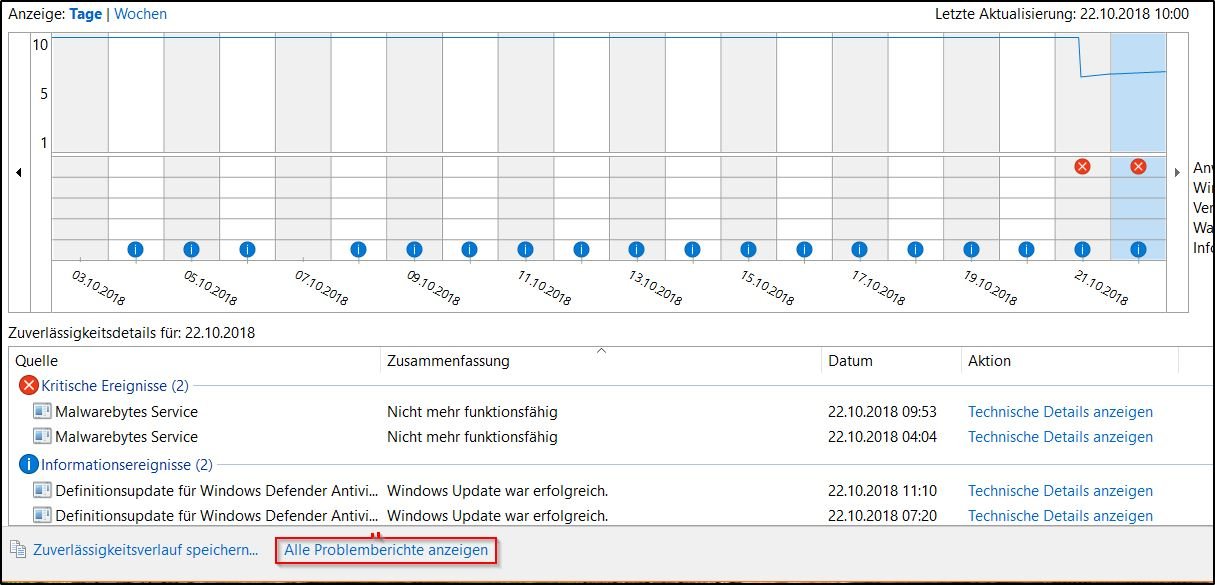This screenshot has height=585, width=1215.
Task: Collapse the Informationsereignisse (2) group
Action: click(127, 465)
